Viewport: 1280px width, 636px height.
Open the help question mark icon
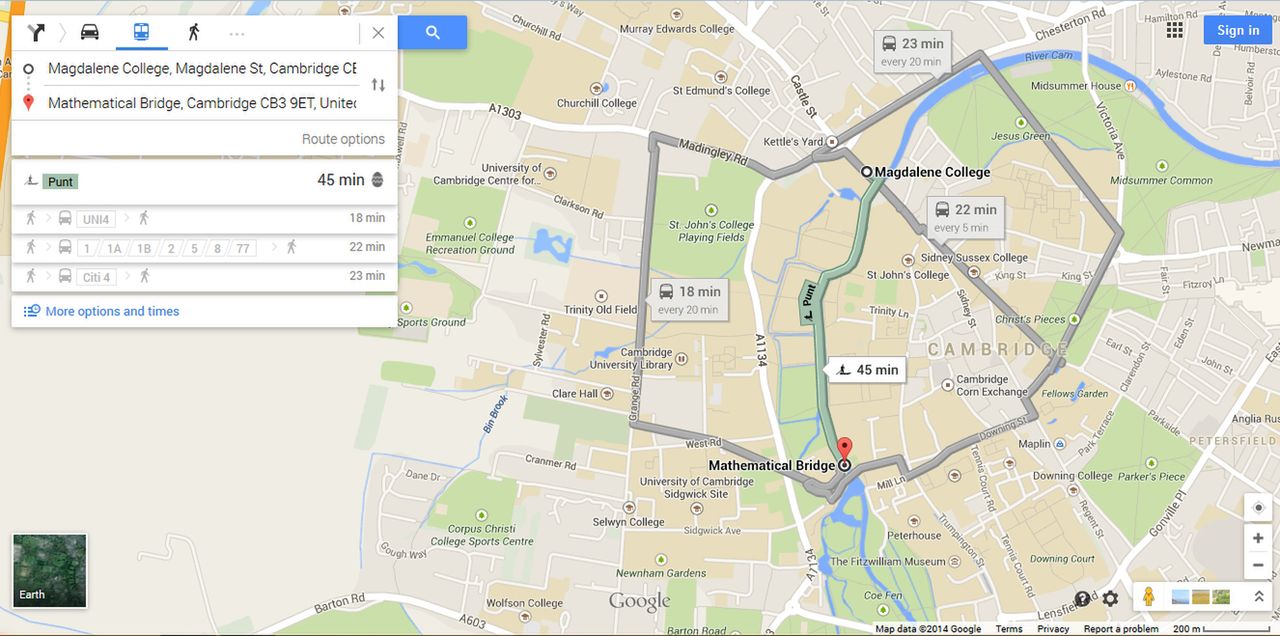(x=1082, y=599)
